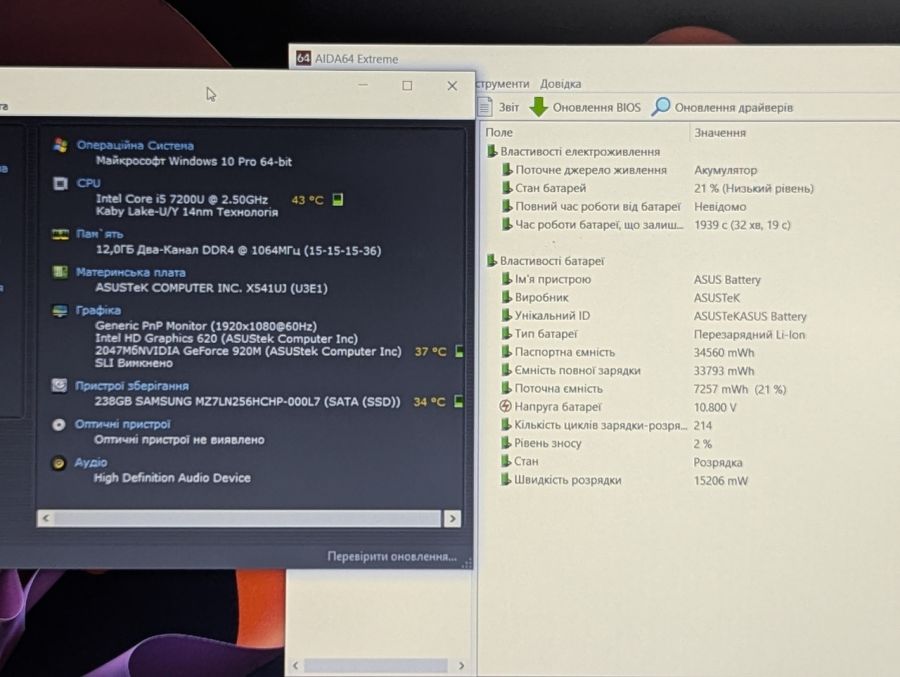Click AIDA64 left pane scrollbar left arrow

coord(296,666)
